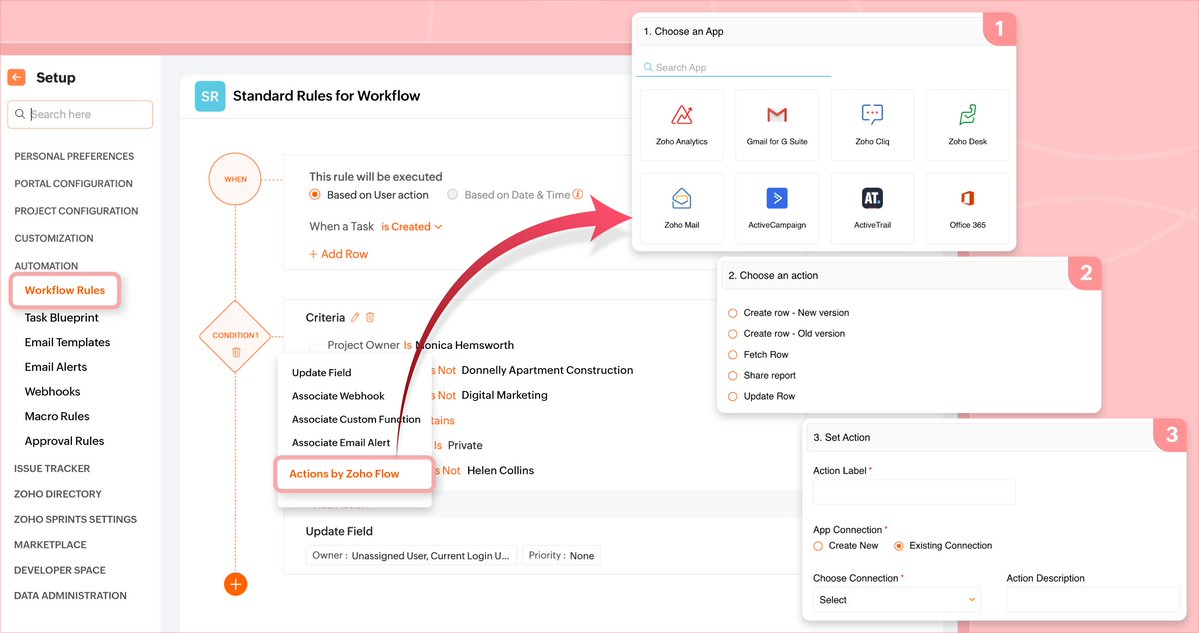Screen dimensions: 1199x633
Task: Select the Zoho Mail app icon
Action: 681,207
